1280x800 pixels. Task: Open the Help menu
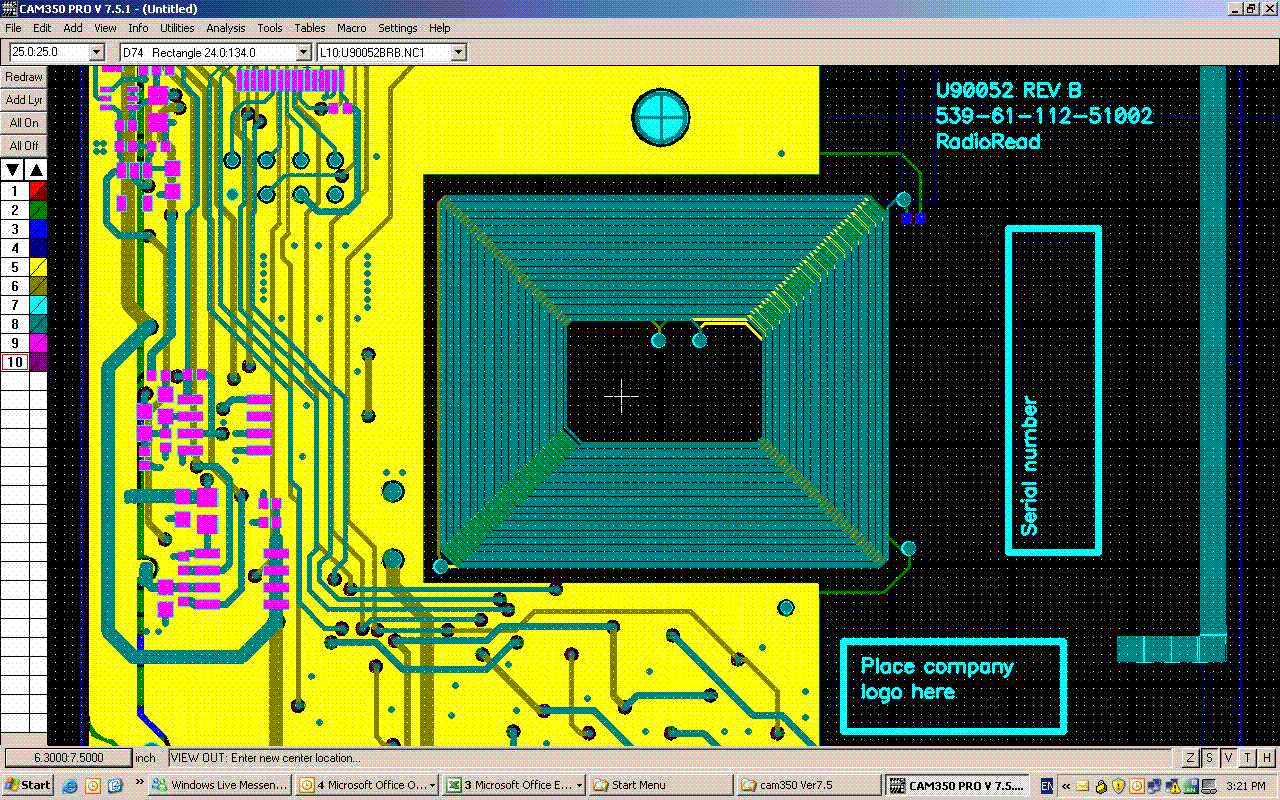click(x=440, y=28)
